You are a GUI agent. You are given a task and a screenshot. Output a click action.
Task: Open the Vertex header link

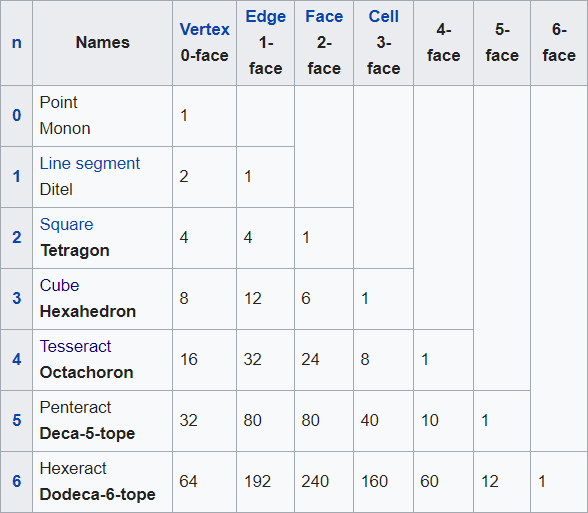(x=204, y=29)
